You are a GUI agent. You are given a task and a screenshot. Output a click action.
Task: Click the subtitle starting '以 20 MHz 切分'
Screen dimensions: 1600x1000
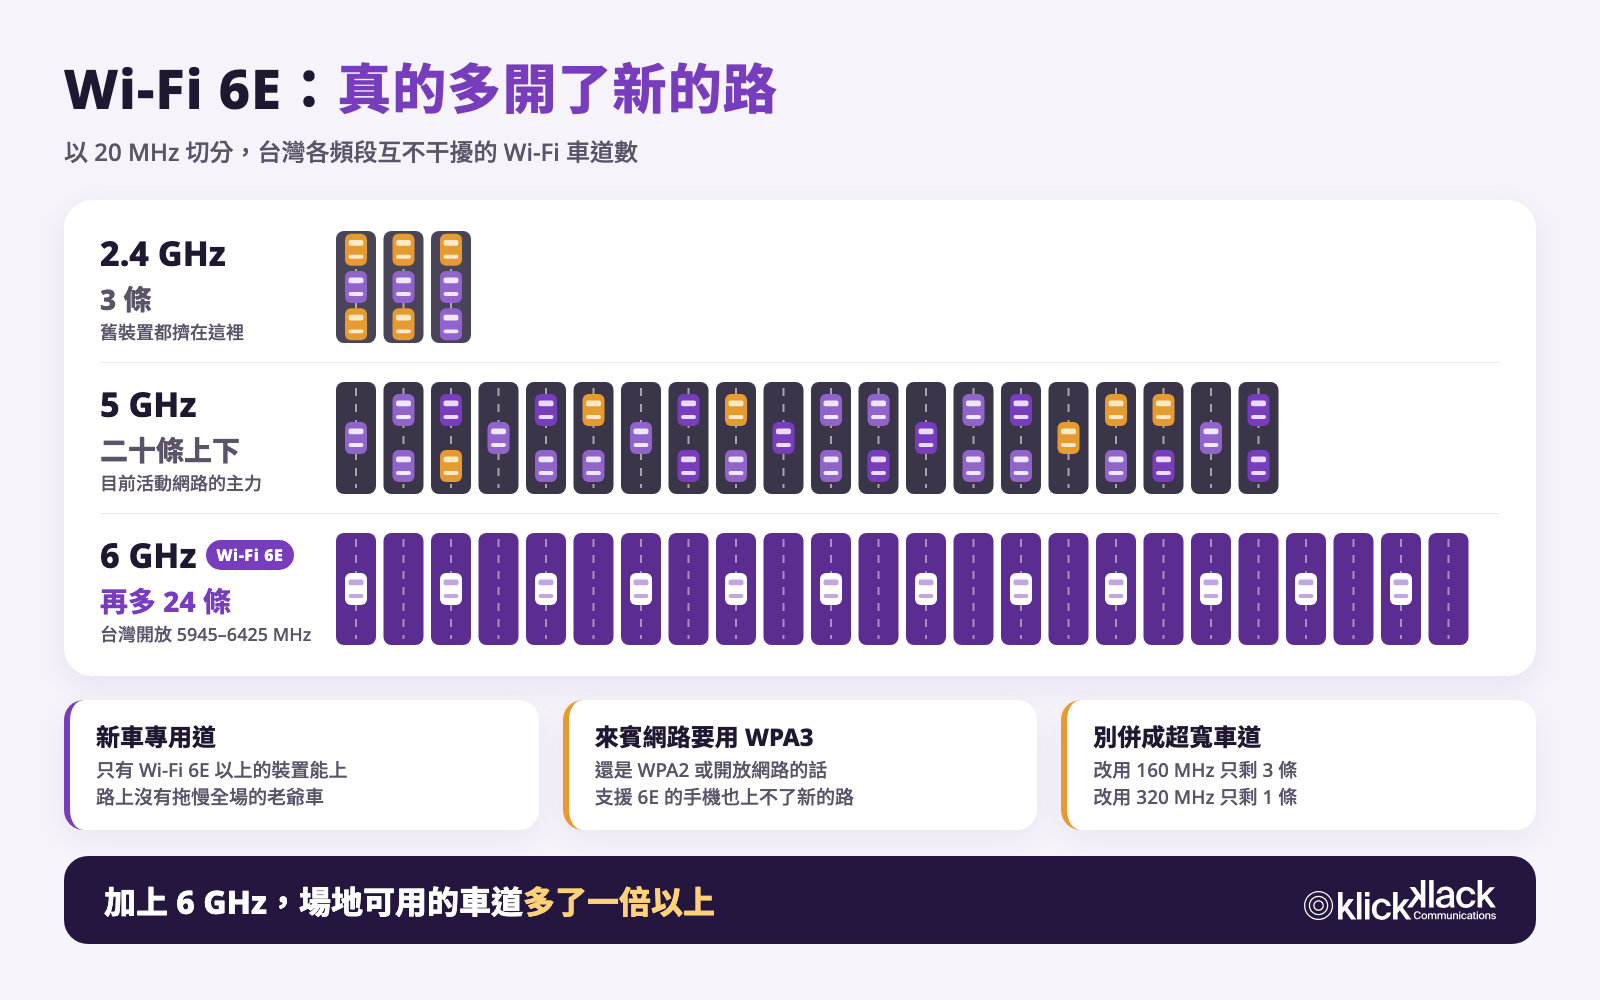[x=351, y=152]
